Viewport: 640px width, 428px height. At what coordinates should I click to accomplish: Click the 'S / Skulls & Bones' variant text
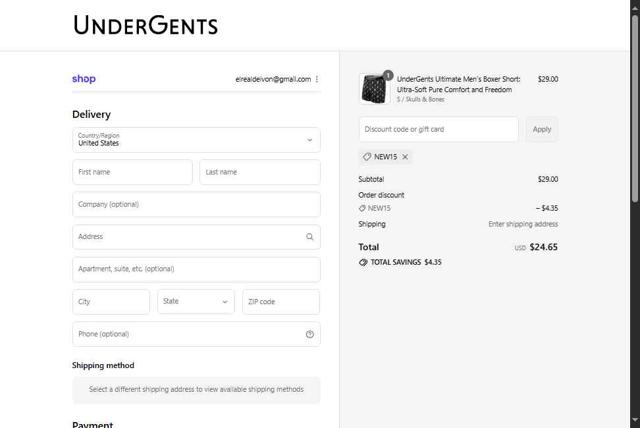click(420, 99)
